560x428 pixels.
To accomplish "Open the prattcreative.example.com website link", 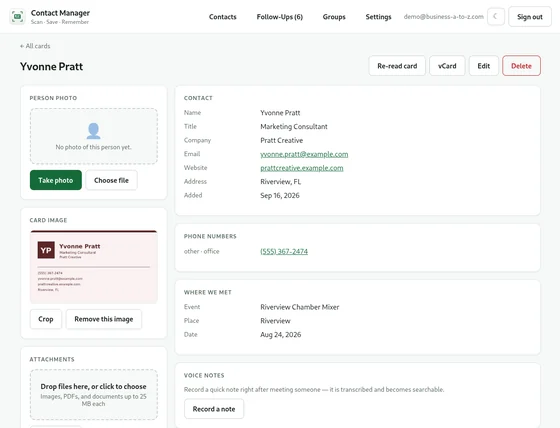I will (x=301, y=168).
